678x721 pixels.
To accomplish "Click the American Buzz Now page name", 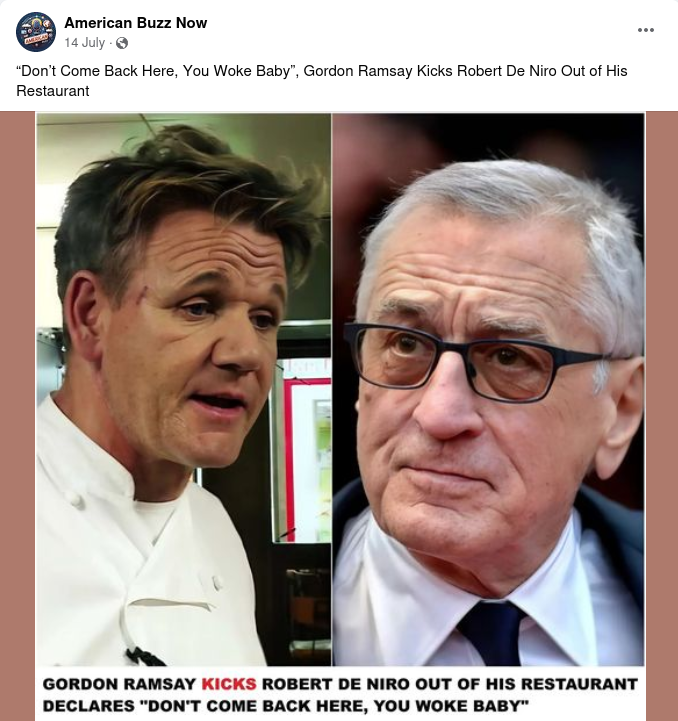I will coord(136,23).
